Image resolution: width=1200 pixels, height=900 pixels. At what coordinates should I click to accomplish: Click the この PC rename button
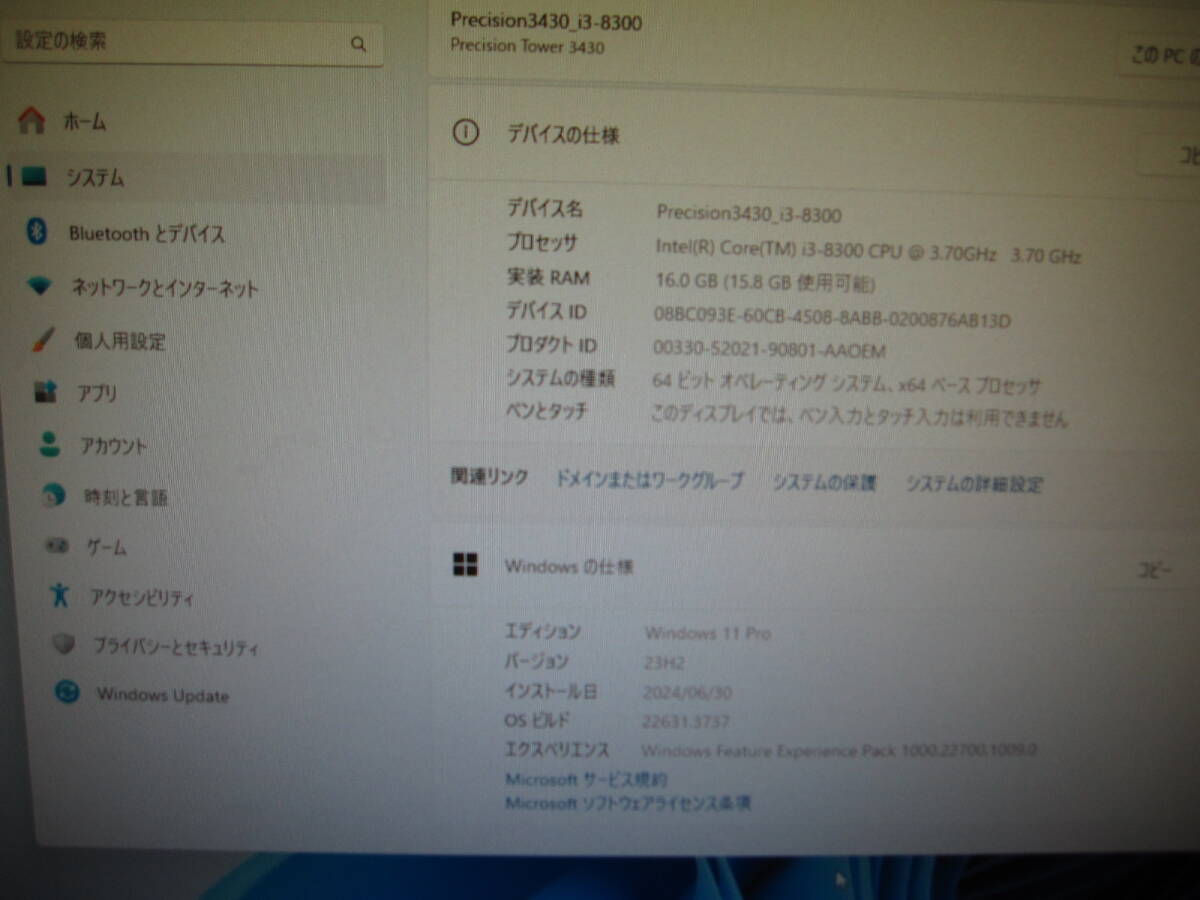tap(1160, 55)
